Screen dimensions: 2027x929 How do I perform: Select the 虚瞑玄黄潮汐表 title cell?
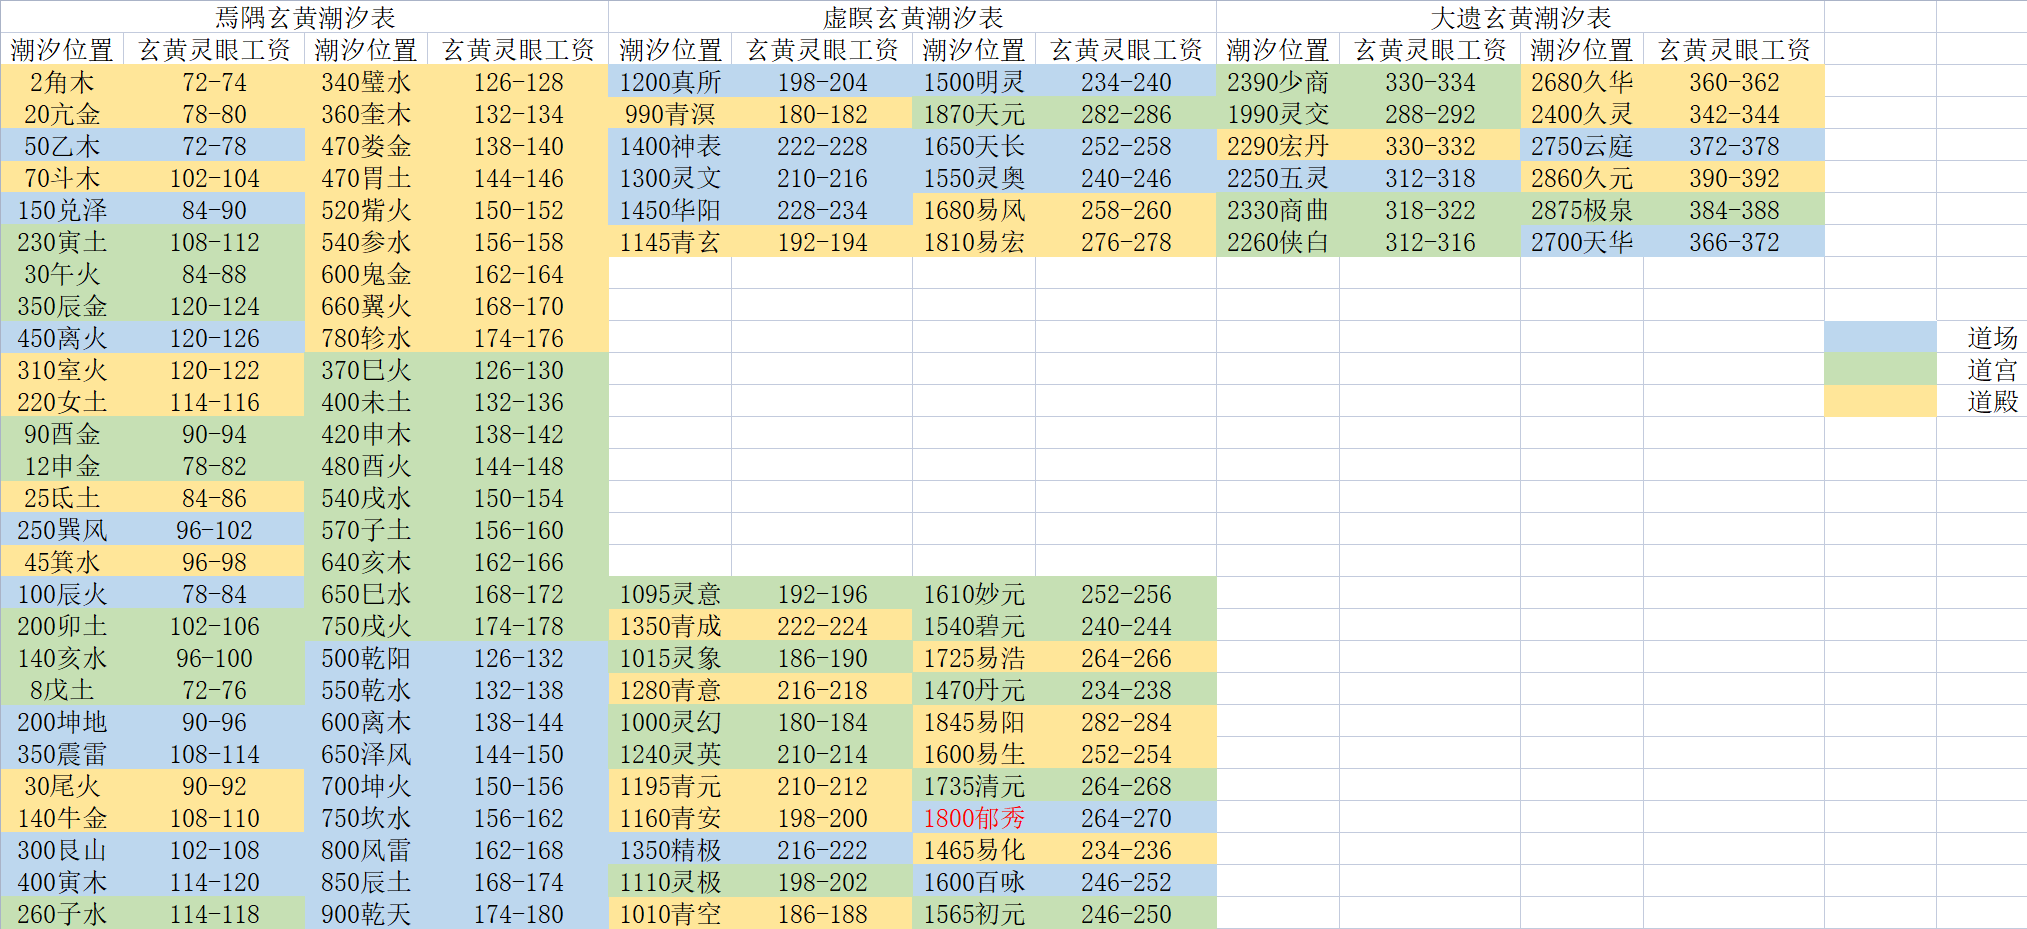[912, 17]
